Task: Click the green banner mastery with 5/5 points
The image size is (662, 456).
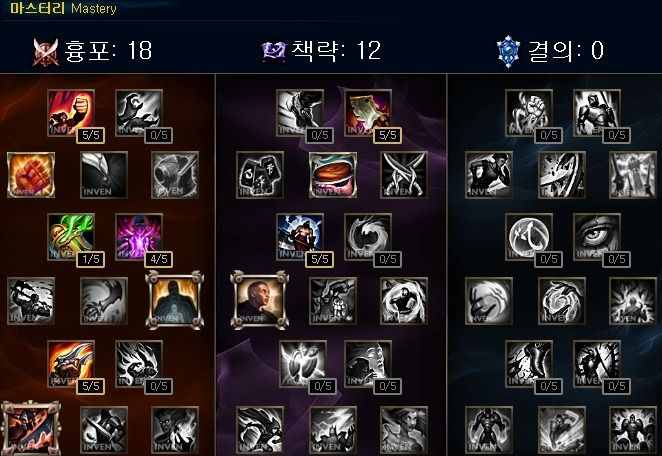Action: pyautogui.click(x=368, y=113)
